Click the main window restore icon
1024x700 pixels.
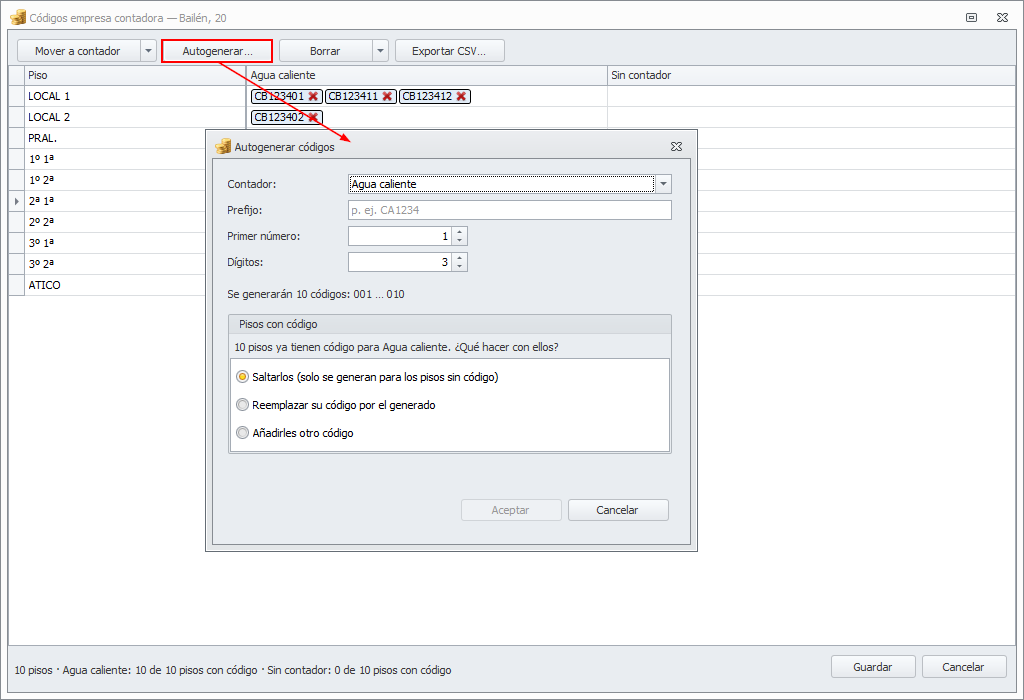(972, 18)
